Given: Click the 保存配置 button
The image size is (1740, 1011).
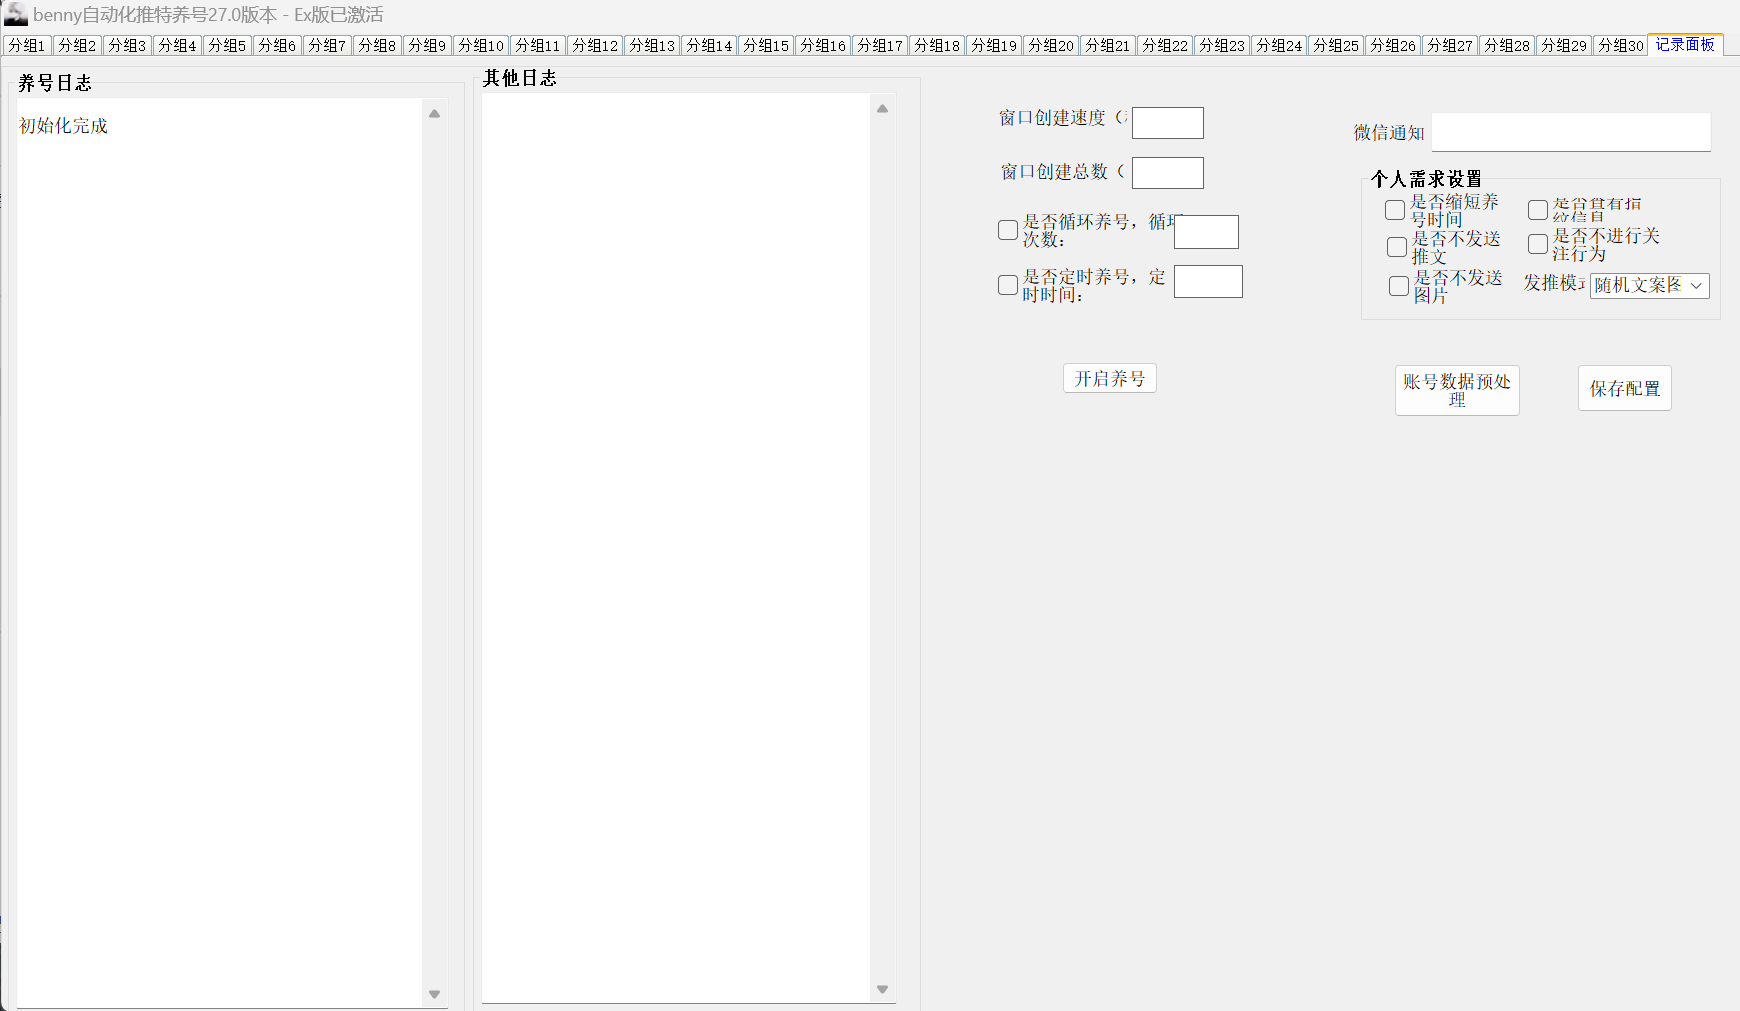Looking at the screenshot, I should coord(1624,388).
